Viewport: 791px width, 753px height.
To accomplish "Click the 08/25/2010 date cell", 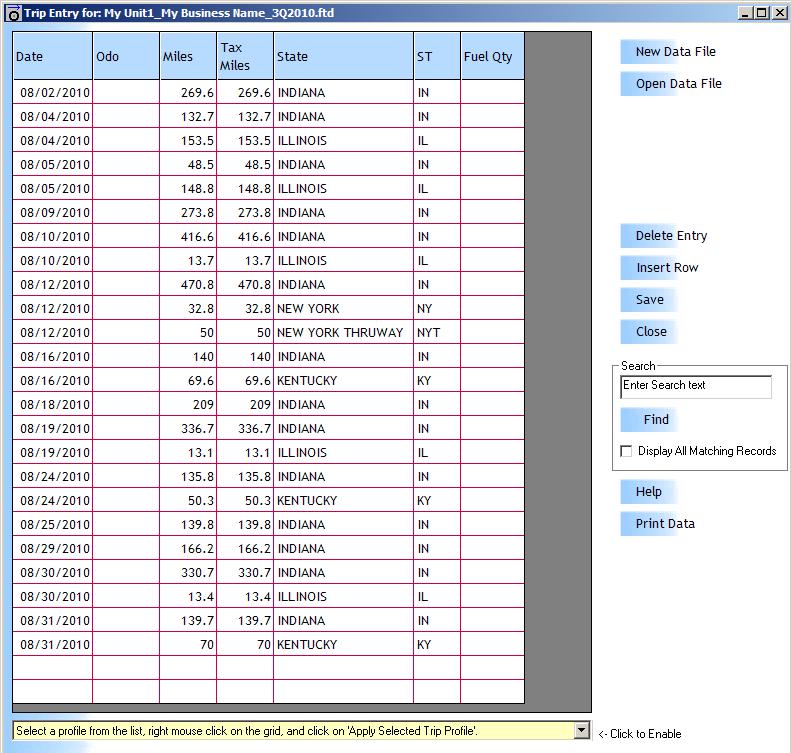I will pos(52,525).
